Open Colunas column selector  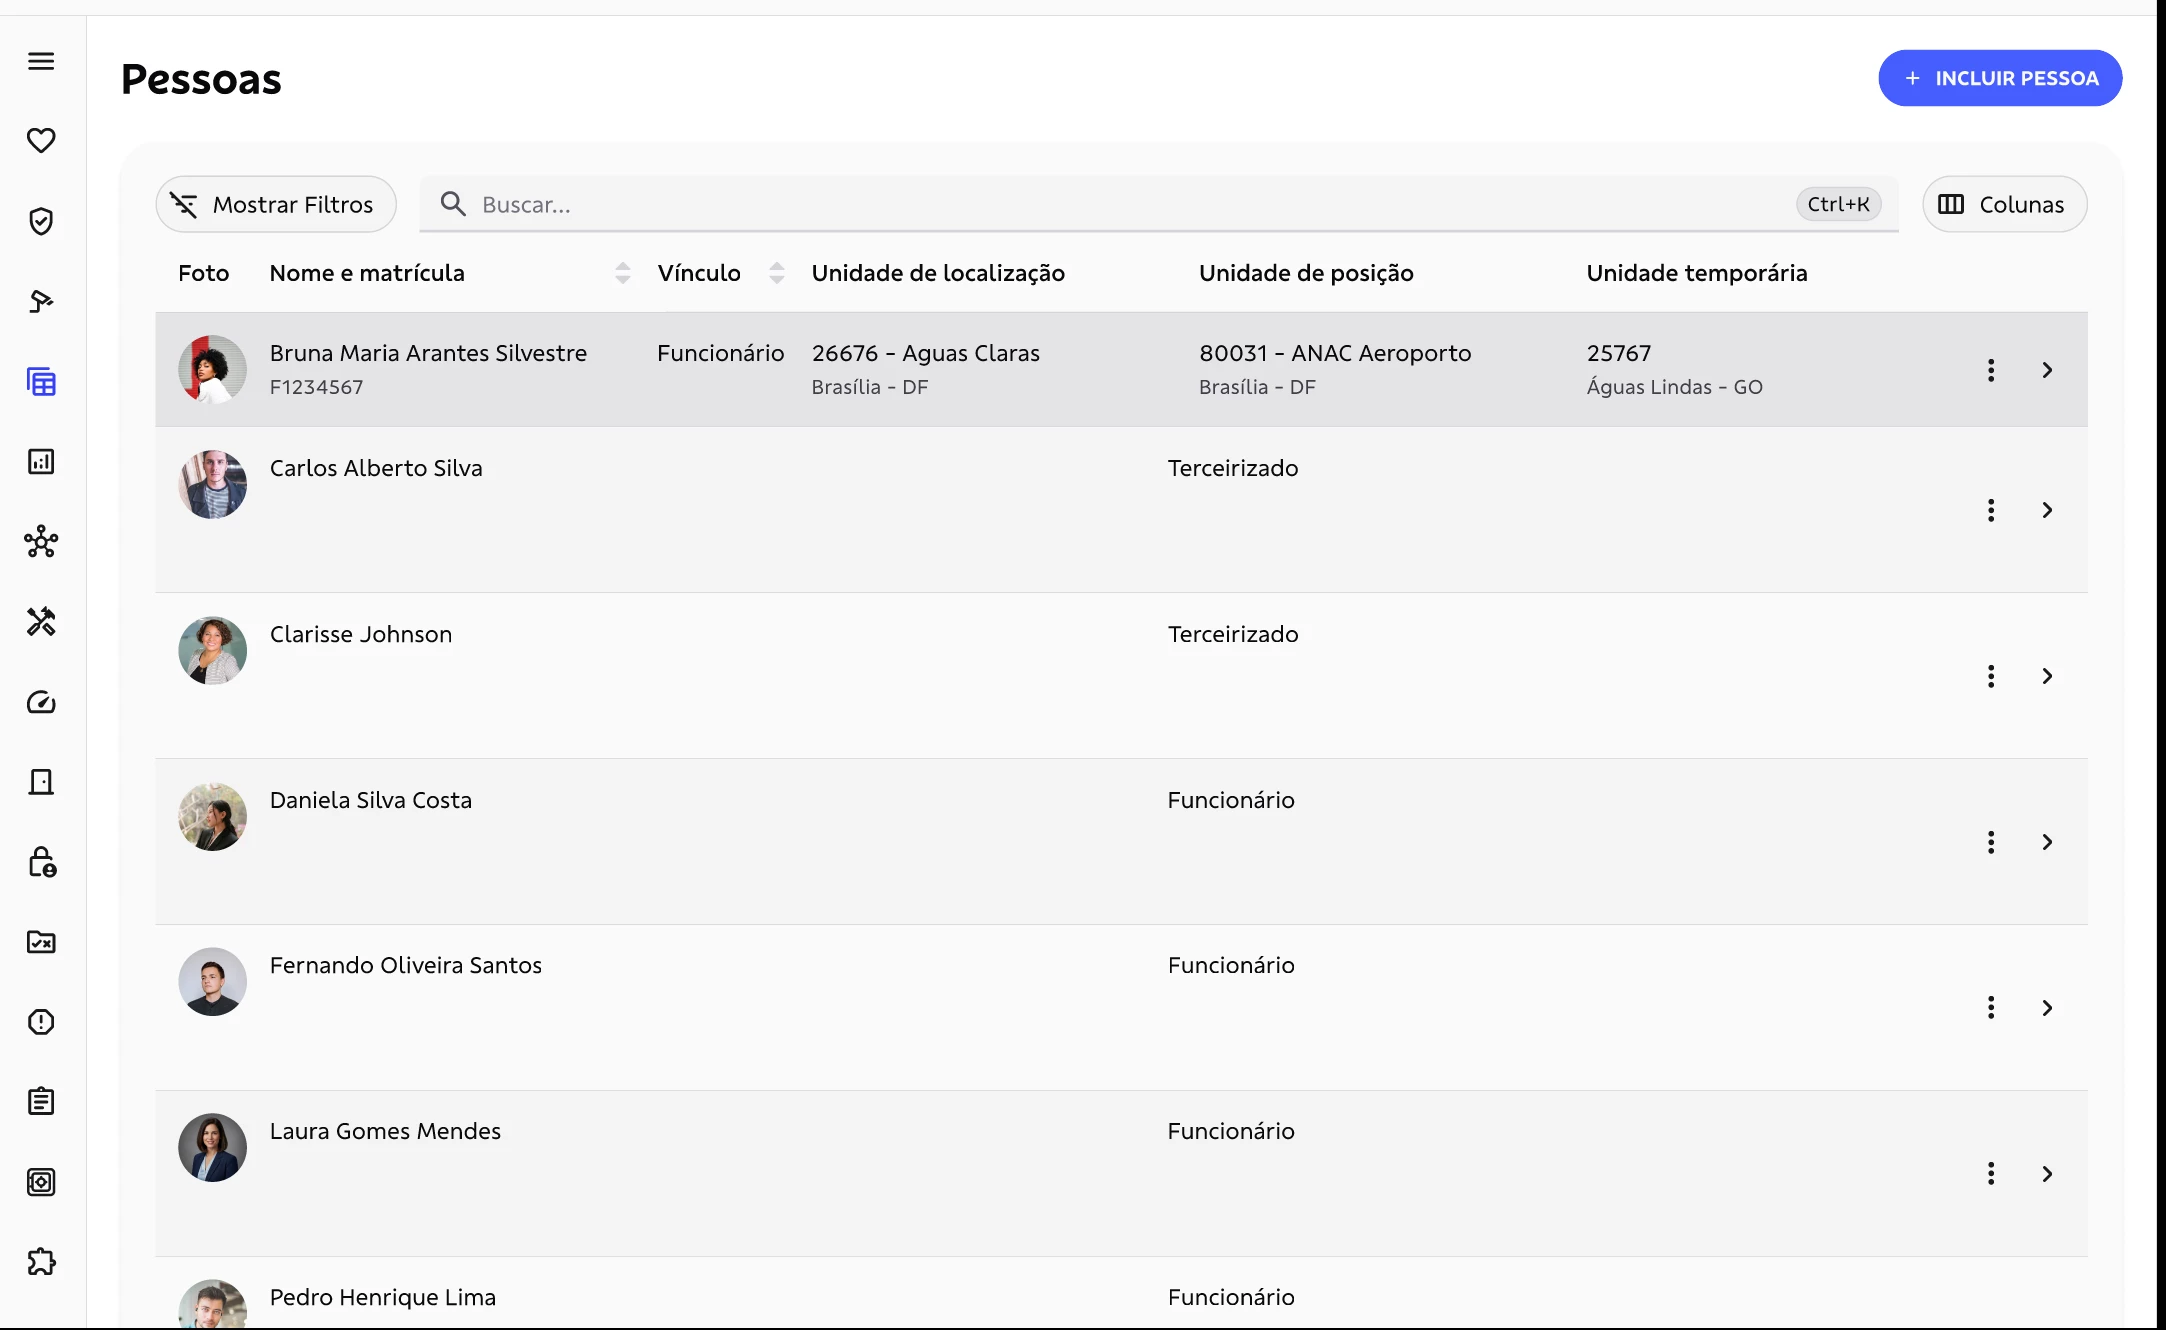coord(2004,205)
